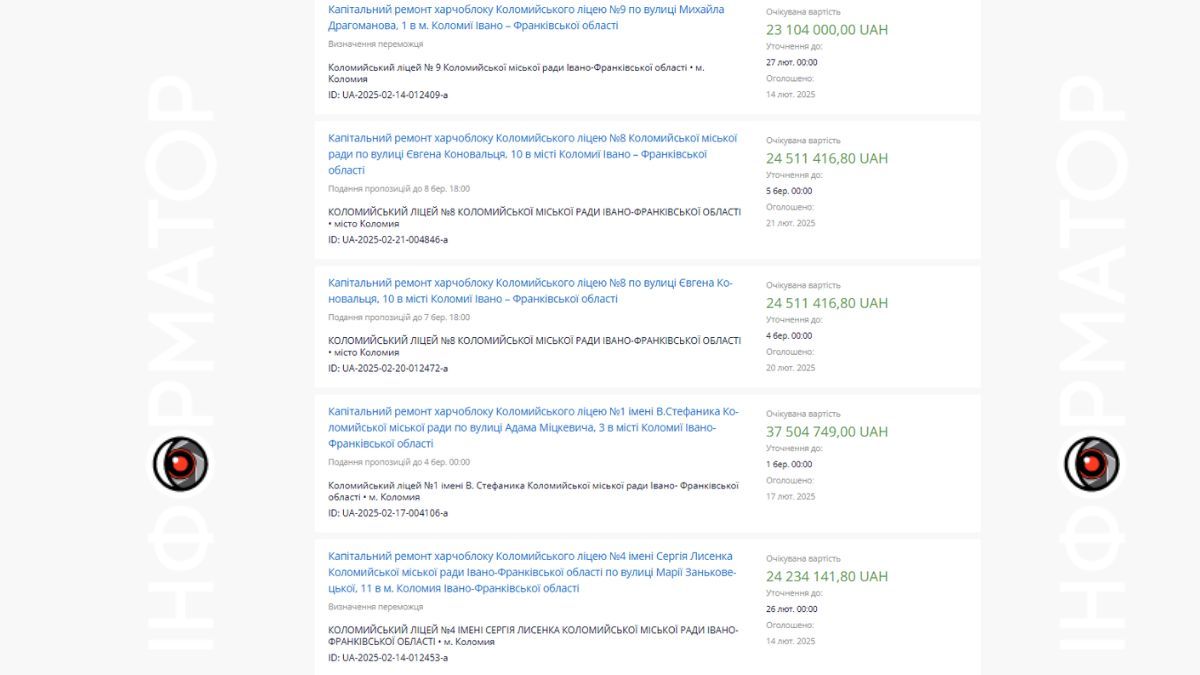Click status 'Подання пропозицій до 4 бер. 00:00'
Screen dimensions: 1200x675
[399, 463]
